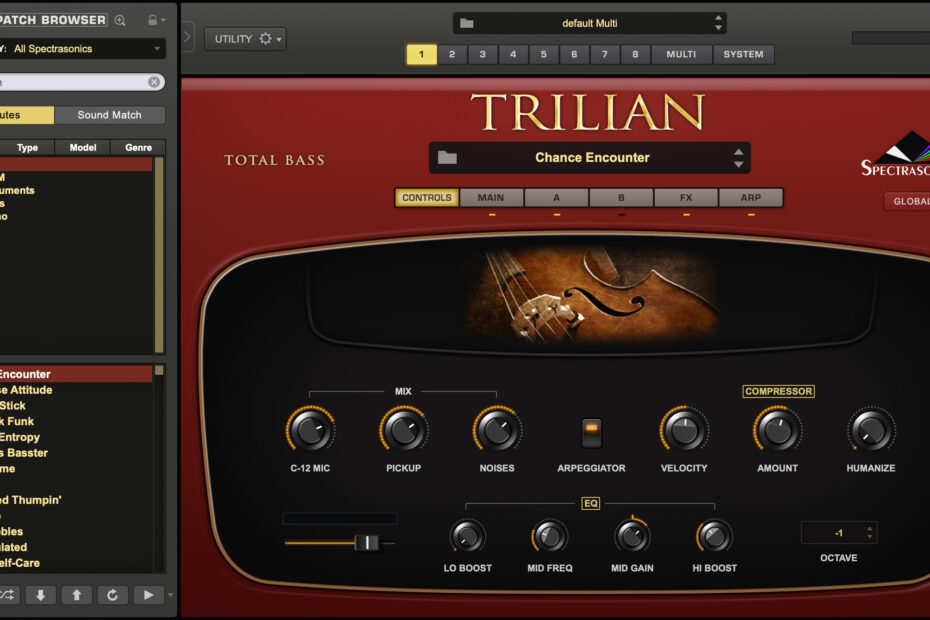This screenshot has width=930, height=620.
Task: Step default Multi preset up/down arrows
Action: (x=718, y=23)
